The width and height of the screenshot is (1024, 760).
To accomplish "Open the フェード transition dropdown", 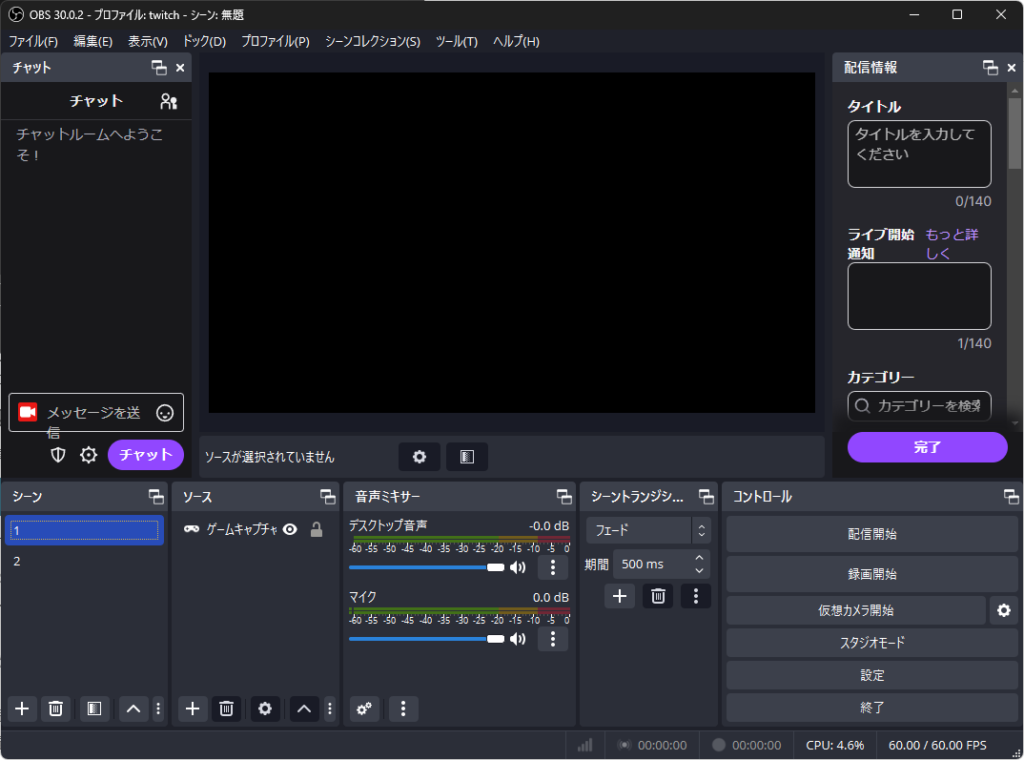I will point(649,530).
